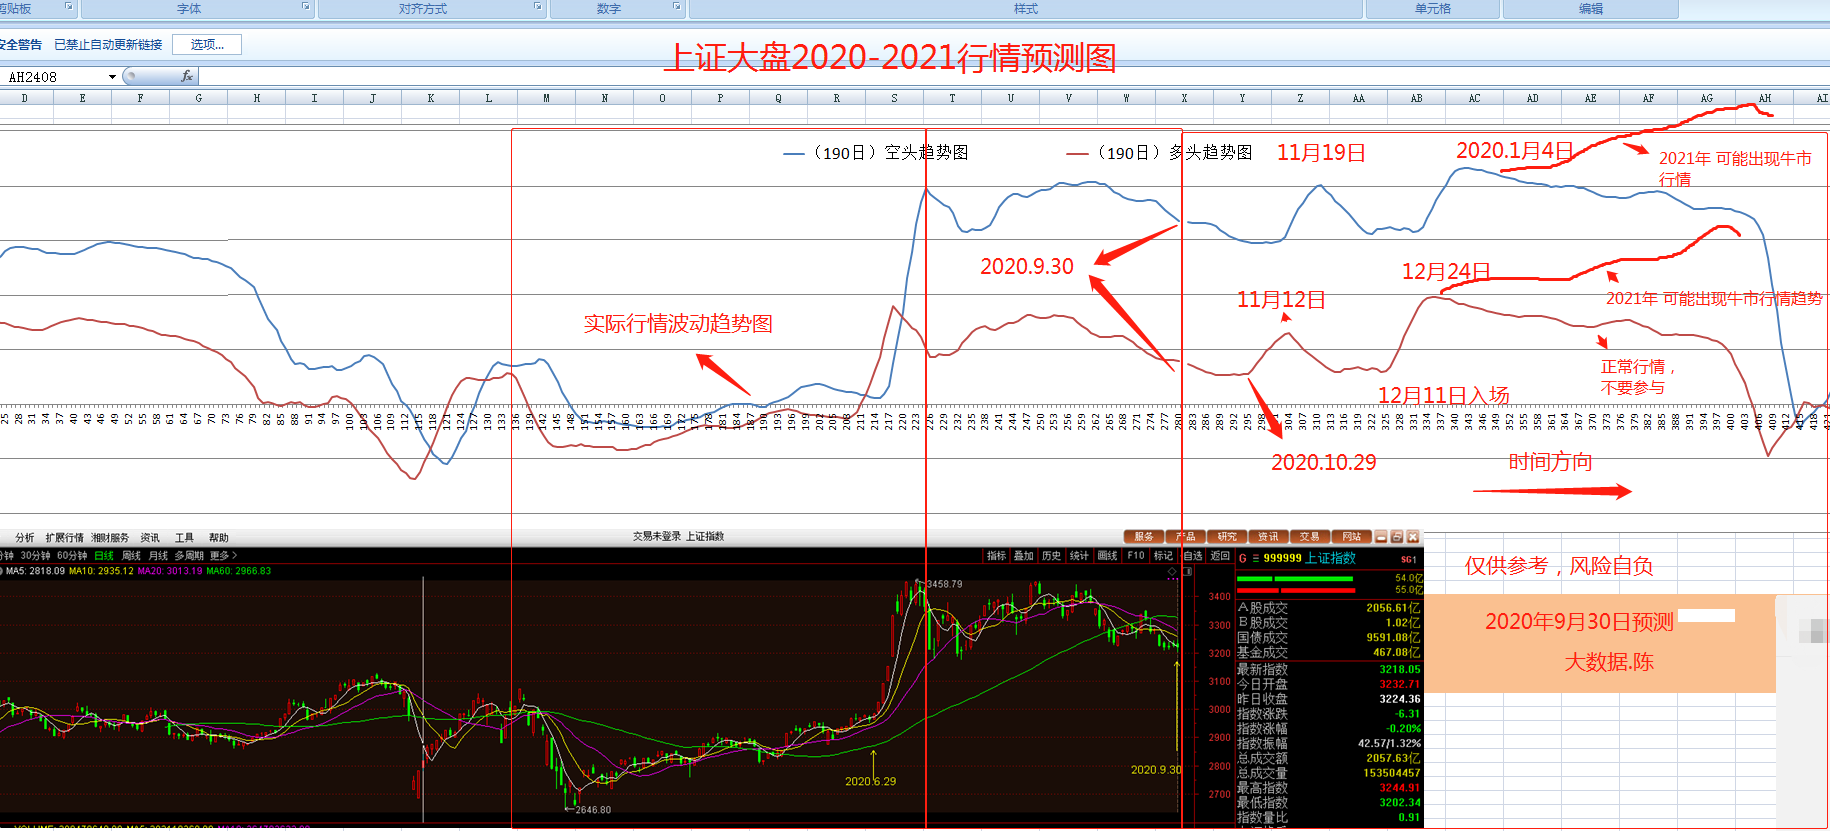Open the 扩展行情 menu

(x=64, y=538)
